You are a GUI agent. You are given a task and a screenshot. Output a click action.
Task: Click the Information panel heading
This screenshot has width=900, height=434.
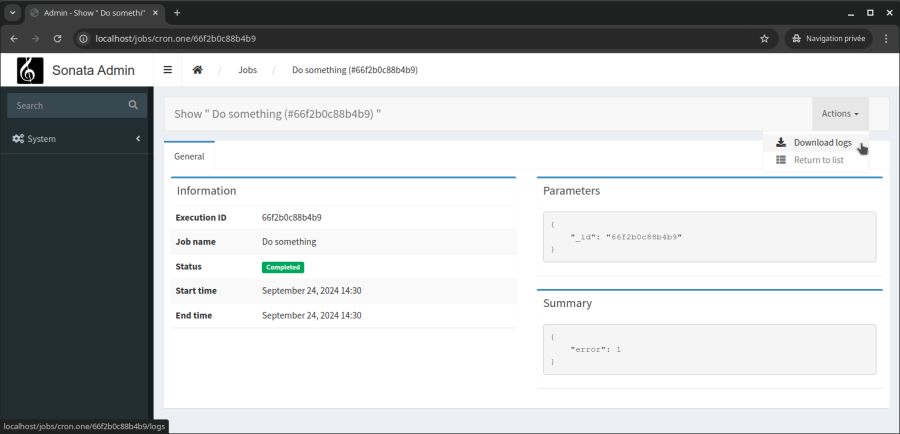tap(206, 191)
